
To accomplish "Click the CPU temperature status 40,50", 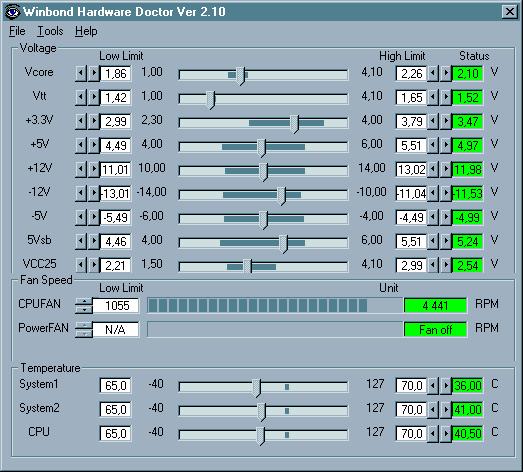I will click(x=468, y=434).
